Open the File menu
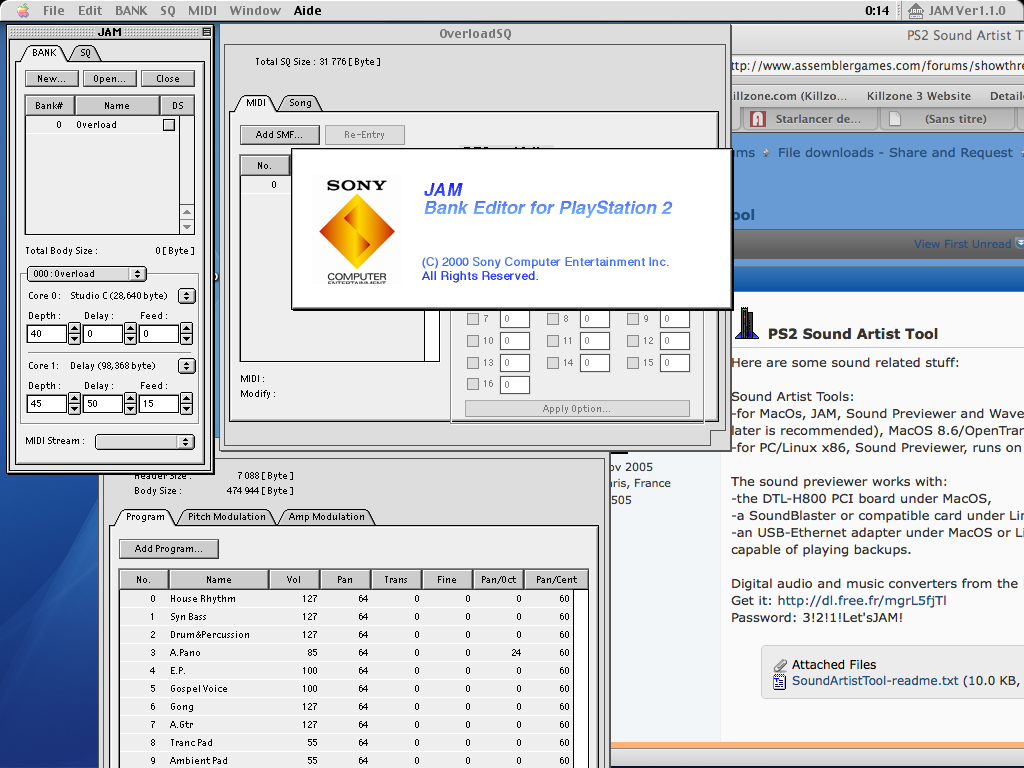Image resolution: width=1024 pixels, height=768 pixels. [x=54, y=10]
